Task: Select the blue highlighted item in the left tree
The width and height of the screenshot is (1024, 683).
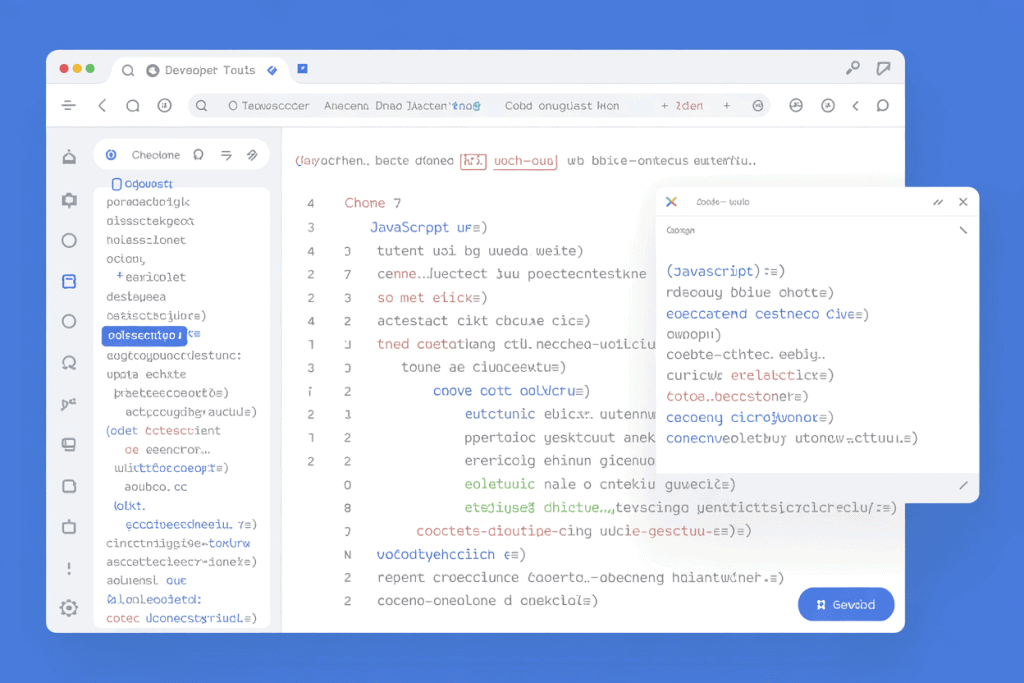Action: click(x=145, y=335)
